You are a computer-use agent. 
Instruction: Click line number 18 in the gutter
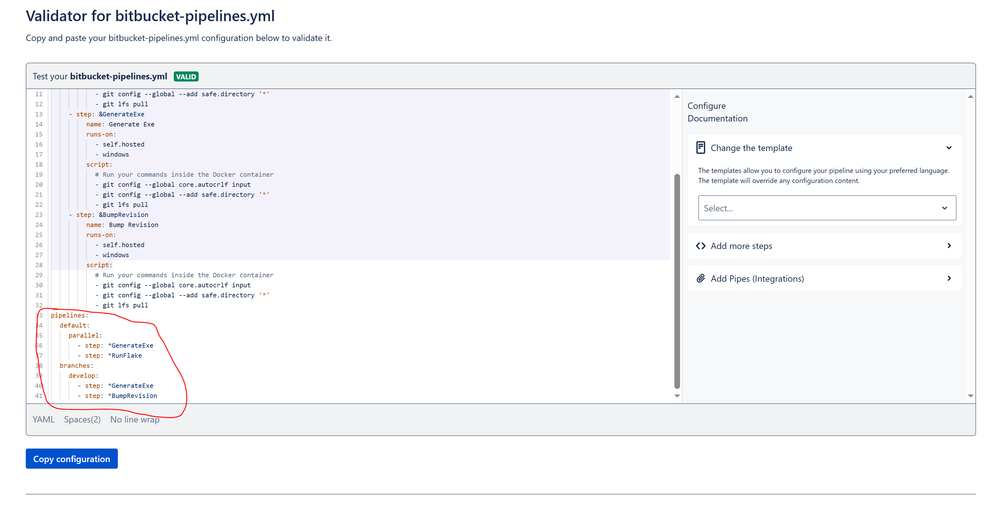[39, 164]
